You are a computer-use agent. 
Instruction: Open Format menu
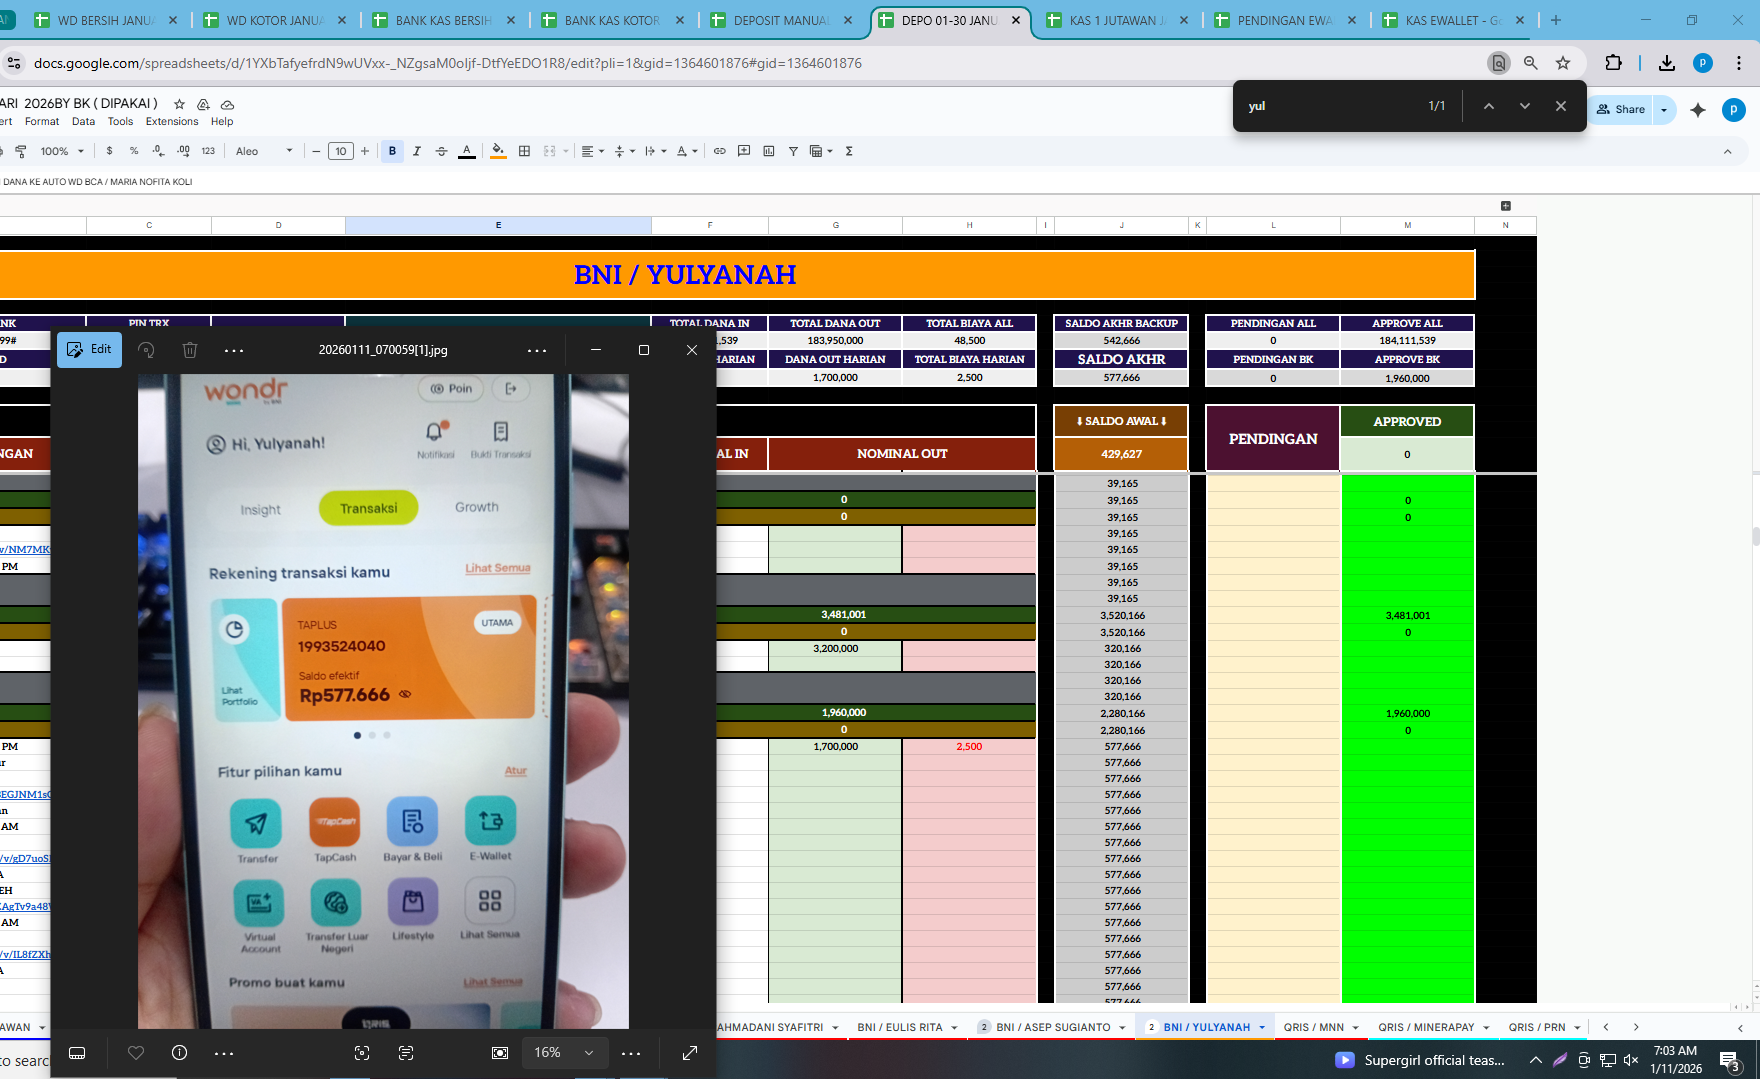(x=42, y=121)
